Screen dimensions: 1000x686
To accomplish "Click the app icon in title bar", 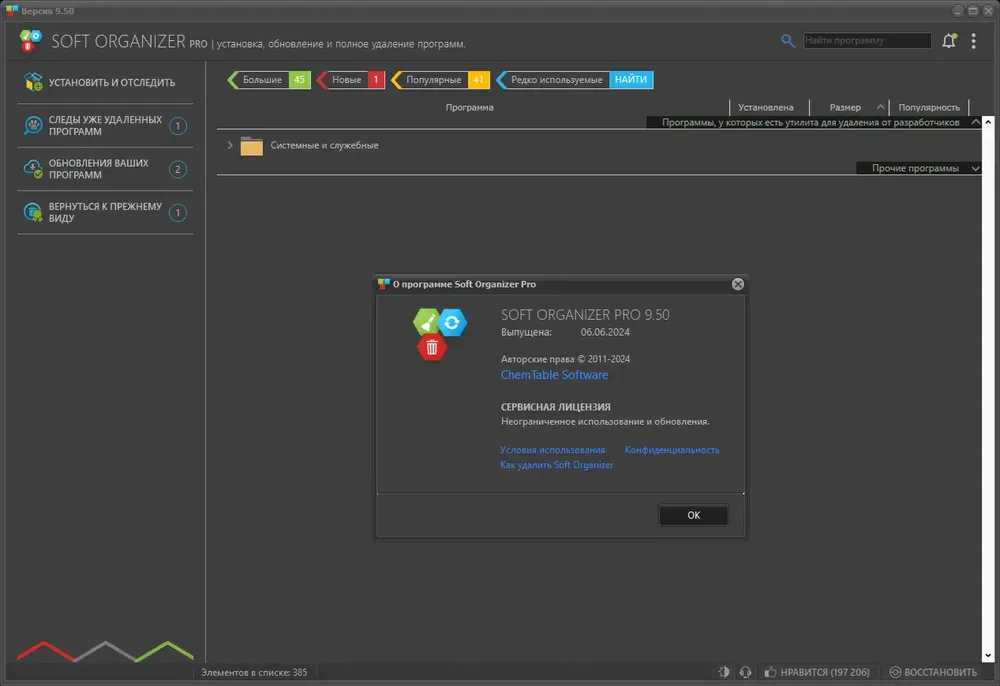I will click(x=11, y=10).
